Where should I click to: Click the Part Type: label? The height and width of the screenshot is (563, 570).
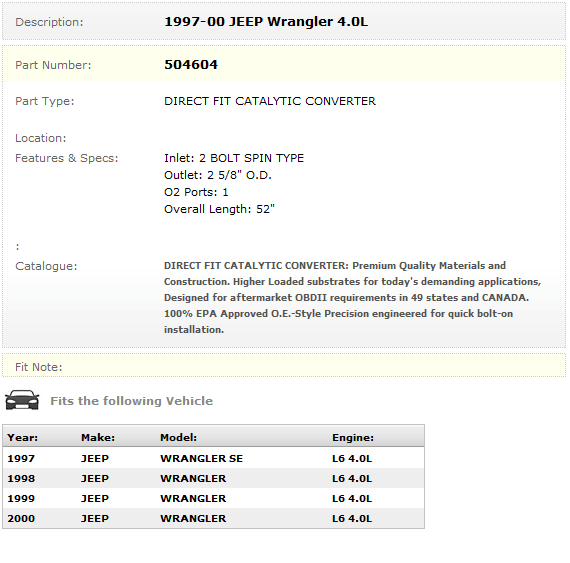point(44,101)
